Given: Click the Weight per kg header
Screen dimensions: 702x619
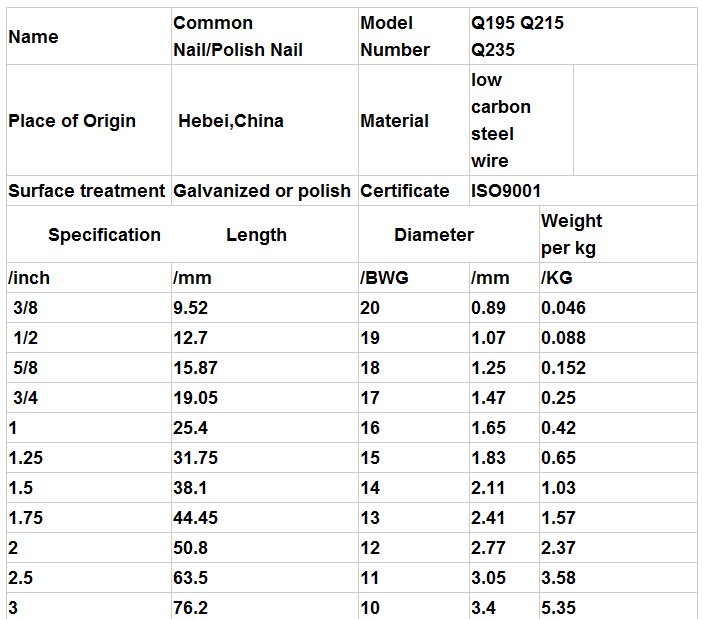Looking at the screenshot, I should coord(572,234).
